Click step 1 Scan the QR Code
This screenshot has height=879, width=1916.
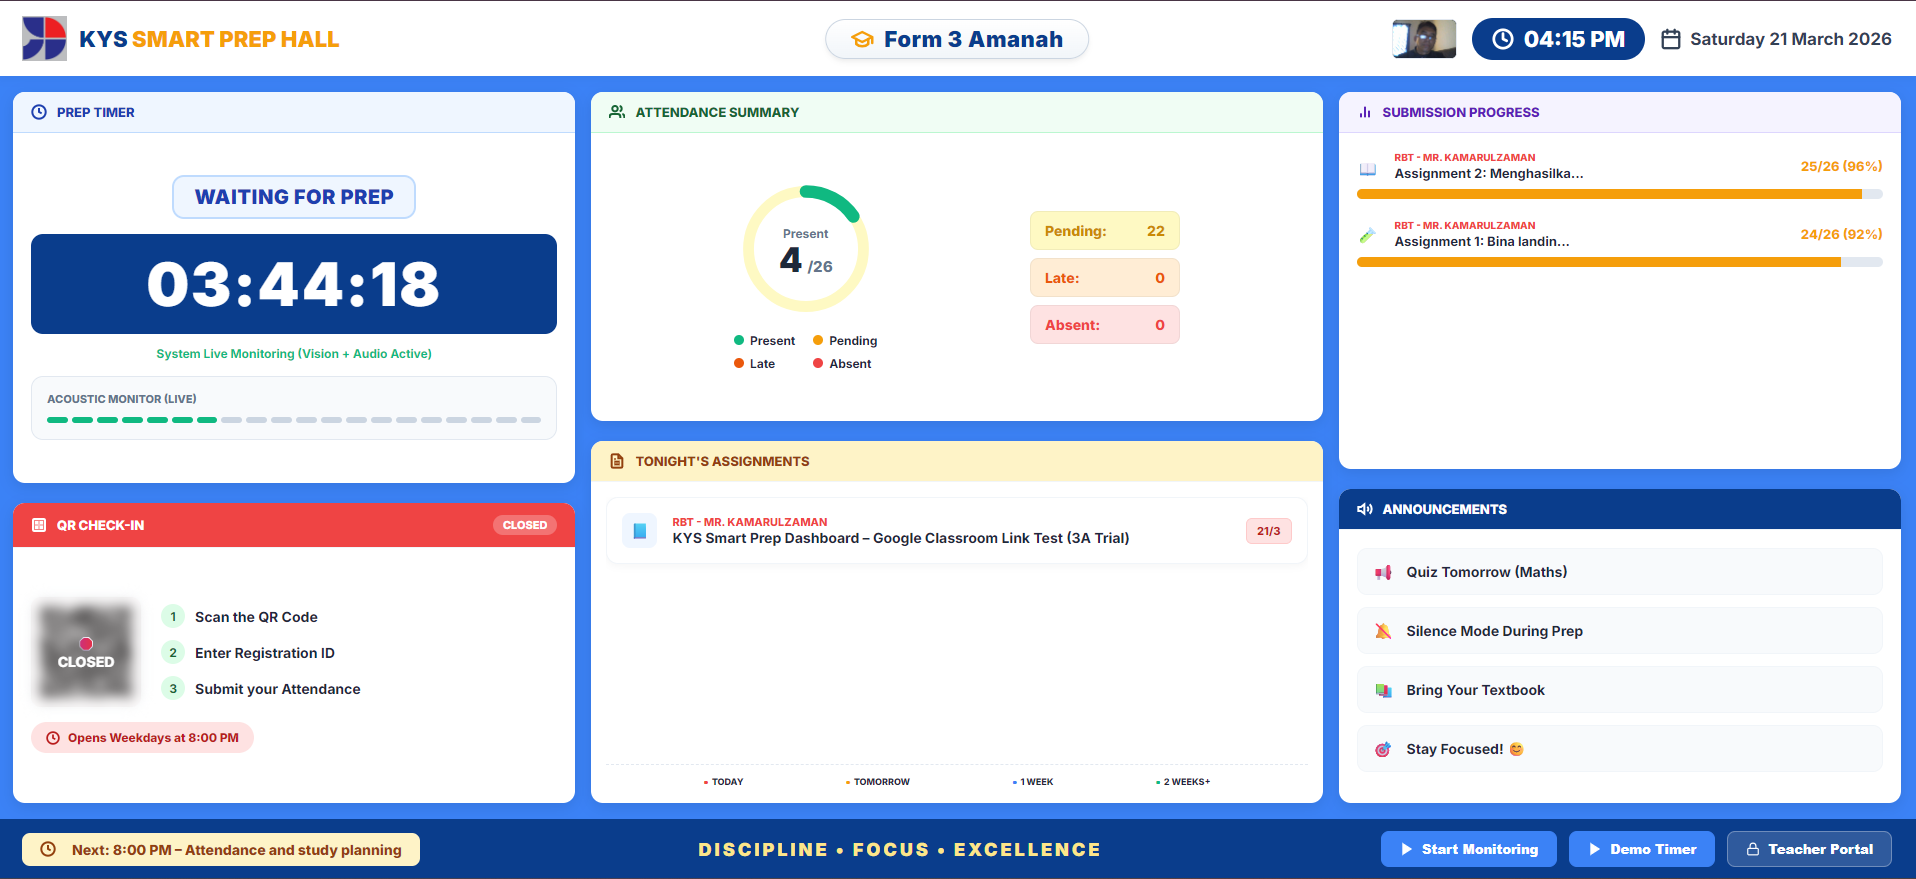pos(240,617)
